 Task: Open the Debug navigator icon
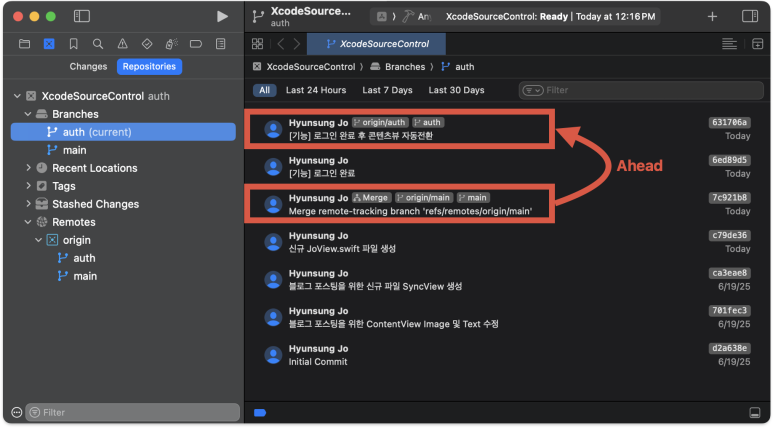(x=172, y=44)
